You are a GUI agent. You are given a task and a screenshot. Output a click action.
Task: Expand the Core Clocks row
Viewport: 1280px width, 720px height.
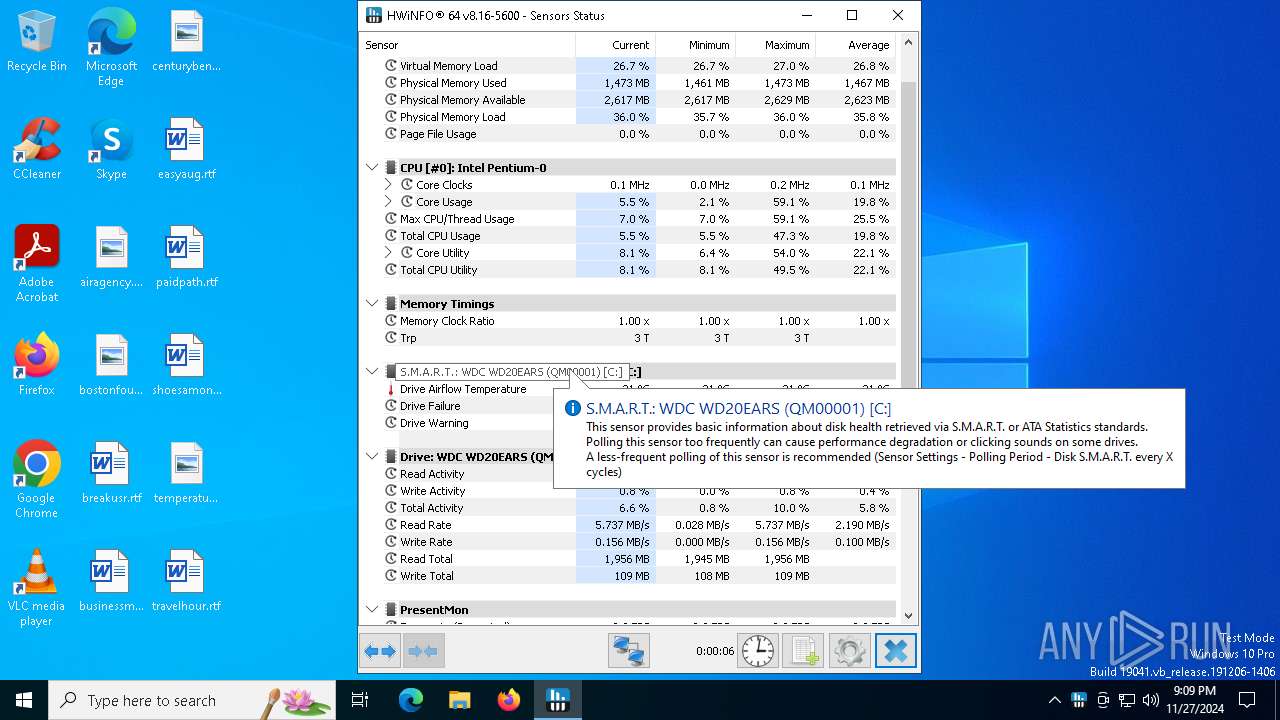click(388, 185)
